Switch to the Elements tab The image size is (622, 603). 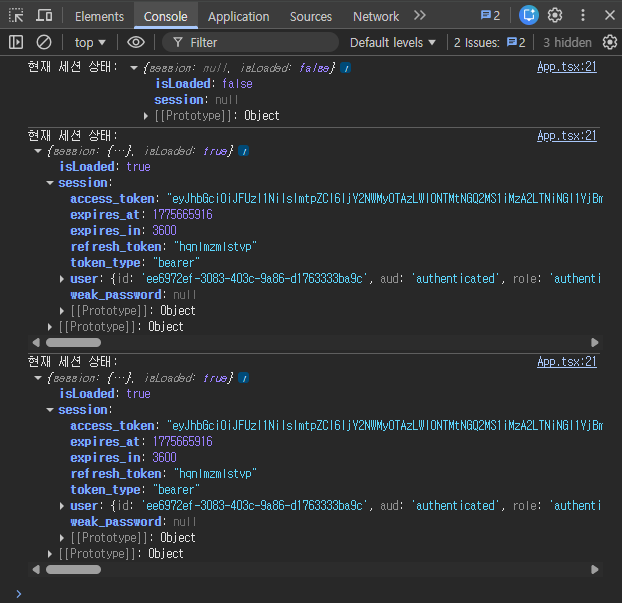point(99,16)
